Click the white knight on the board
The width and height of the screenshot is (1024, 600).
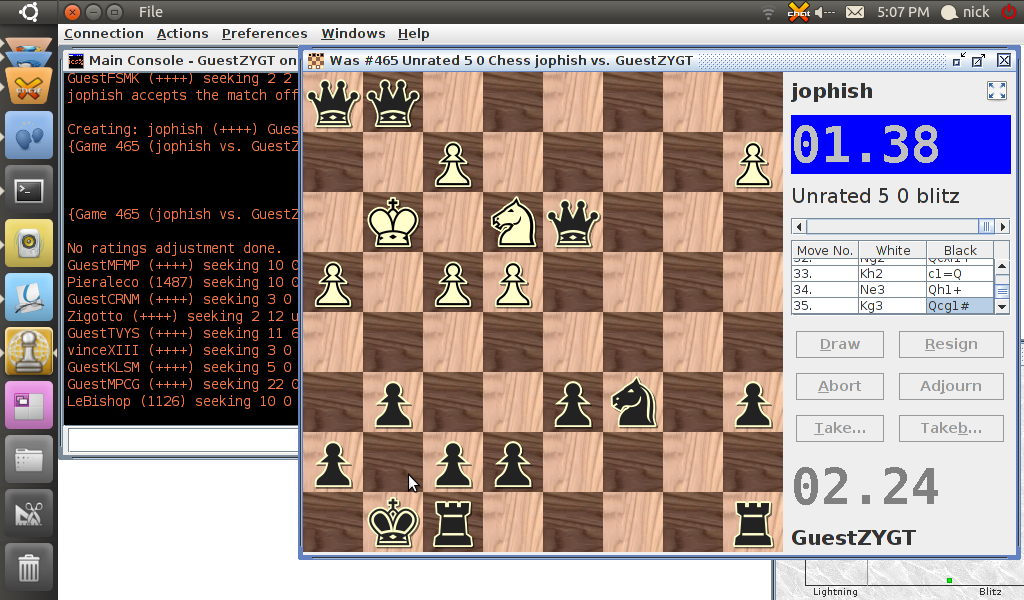pos(512,222)
